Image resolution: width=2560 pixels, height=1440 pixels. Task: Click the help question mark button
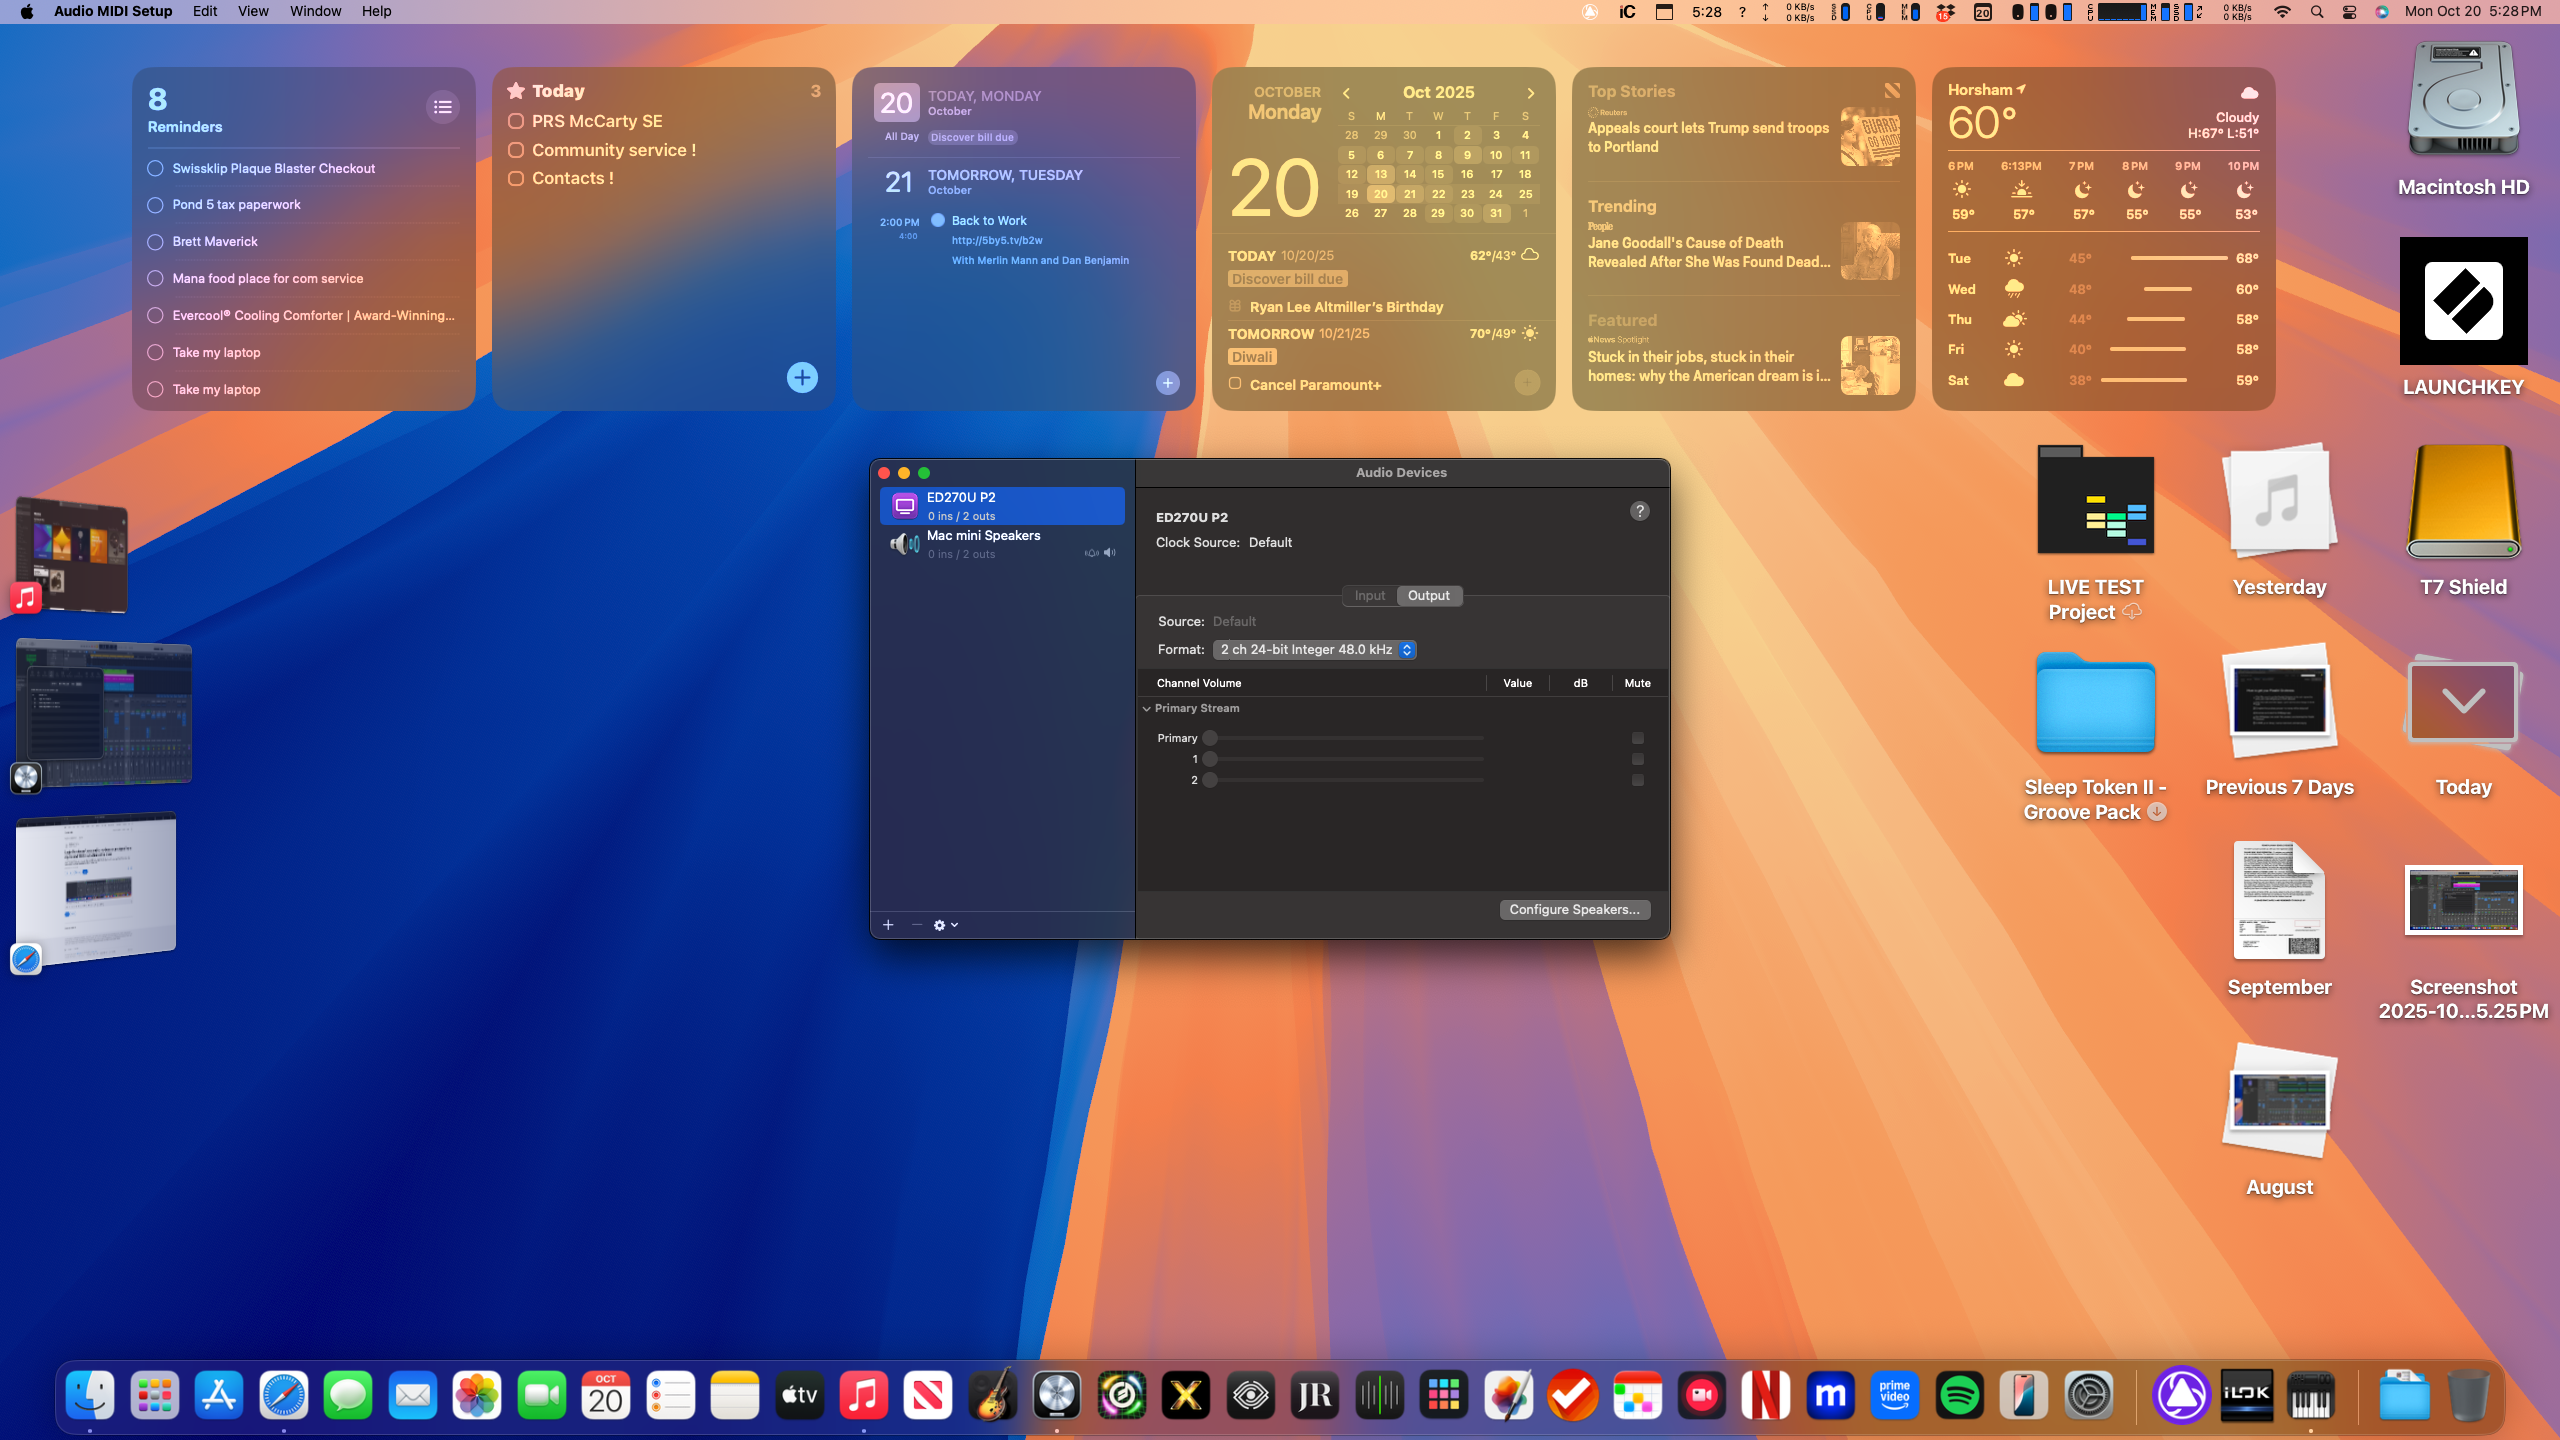[1639, 511]
